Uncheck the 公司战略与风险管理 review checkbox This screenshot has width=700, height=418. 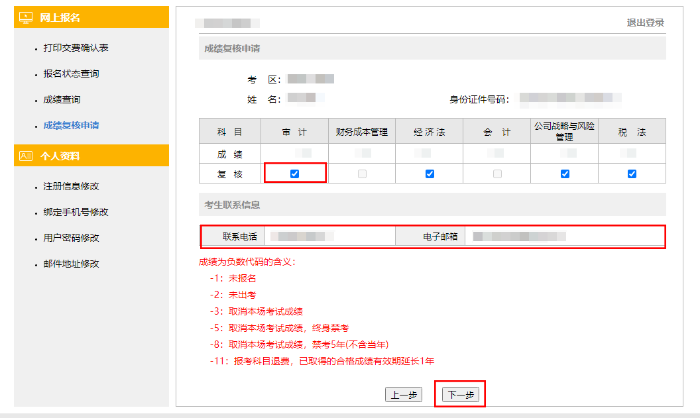click(565, 173)
